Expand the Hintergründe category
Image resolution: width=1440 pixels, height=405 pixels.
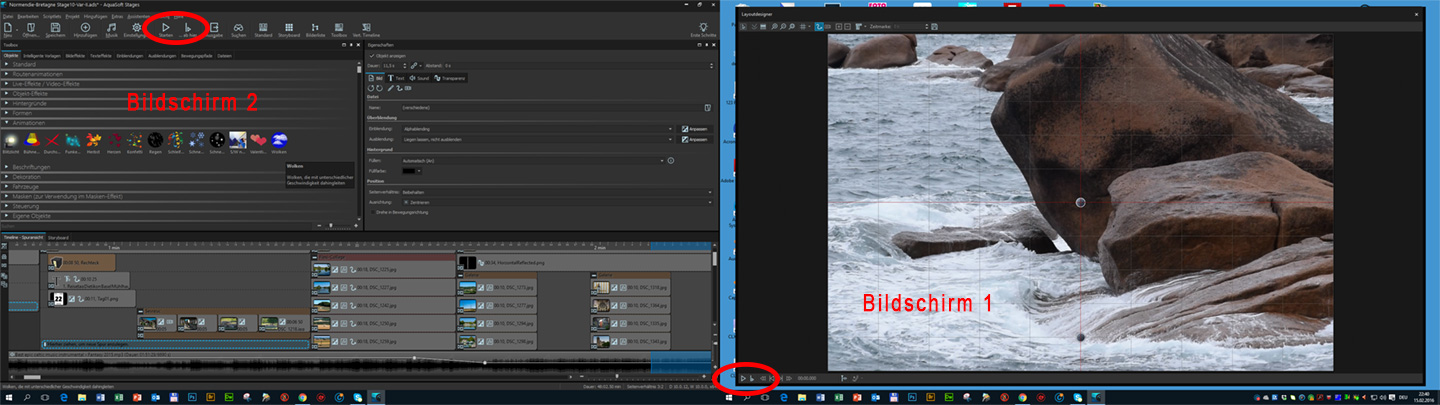[x=28, y=101]
